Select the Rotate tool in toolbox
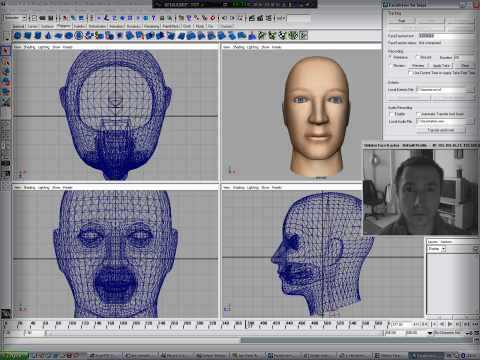The image size is (480, 360). [6, 81]
